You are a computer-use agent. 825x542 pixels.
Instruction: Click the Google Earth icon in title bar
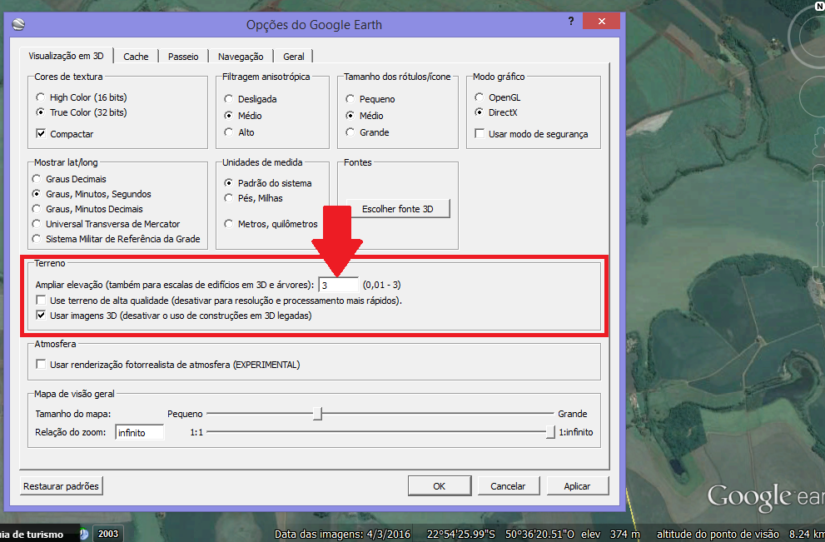(18, 24)
